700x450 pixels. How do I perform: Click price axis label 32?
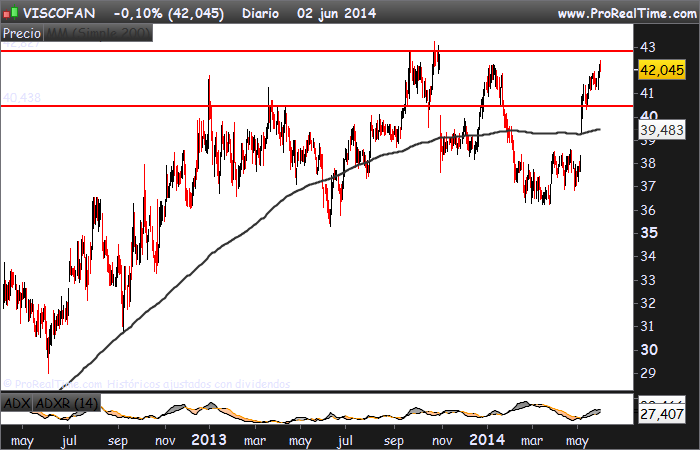(x=648, y=303)
